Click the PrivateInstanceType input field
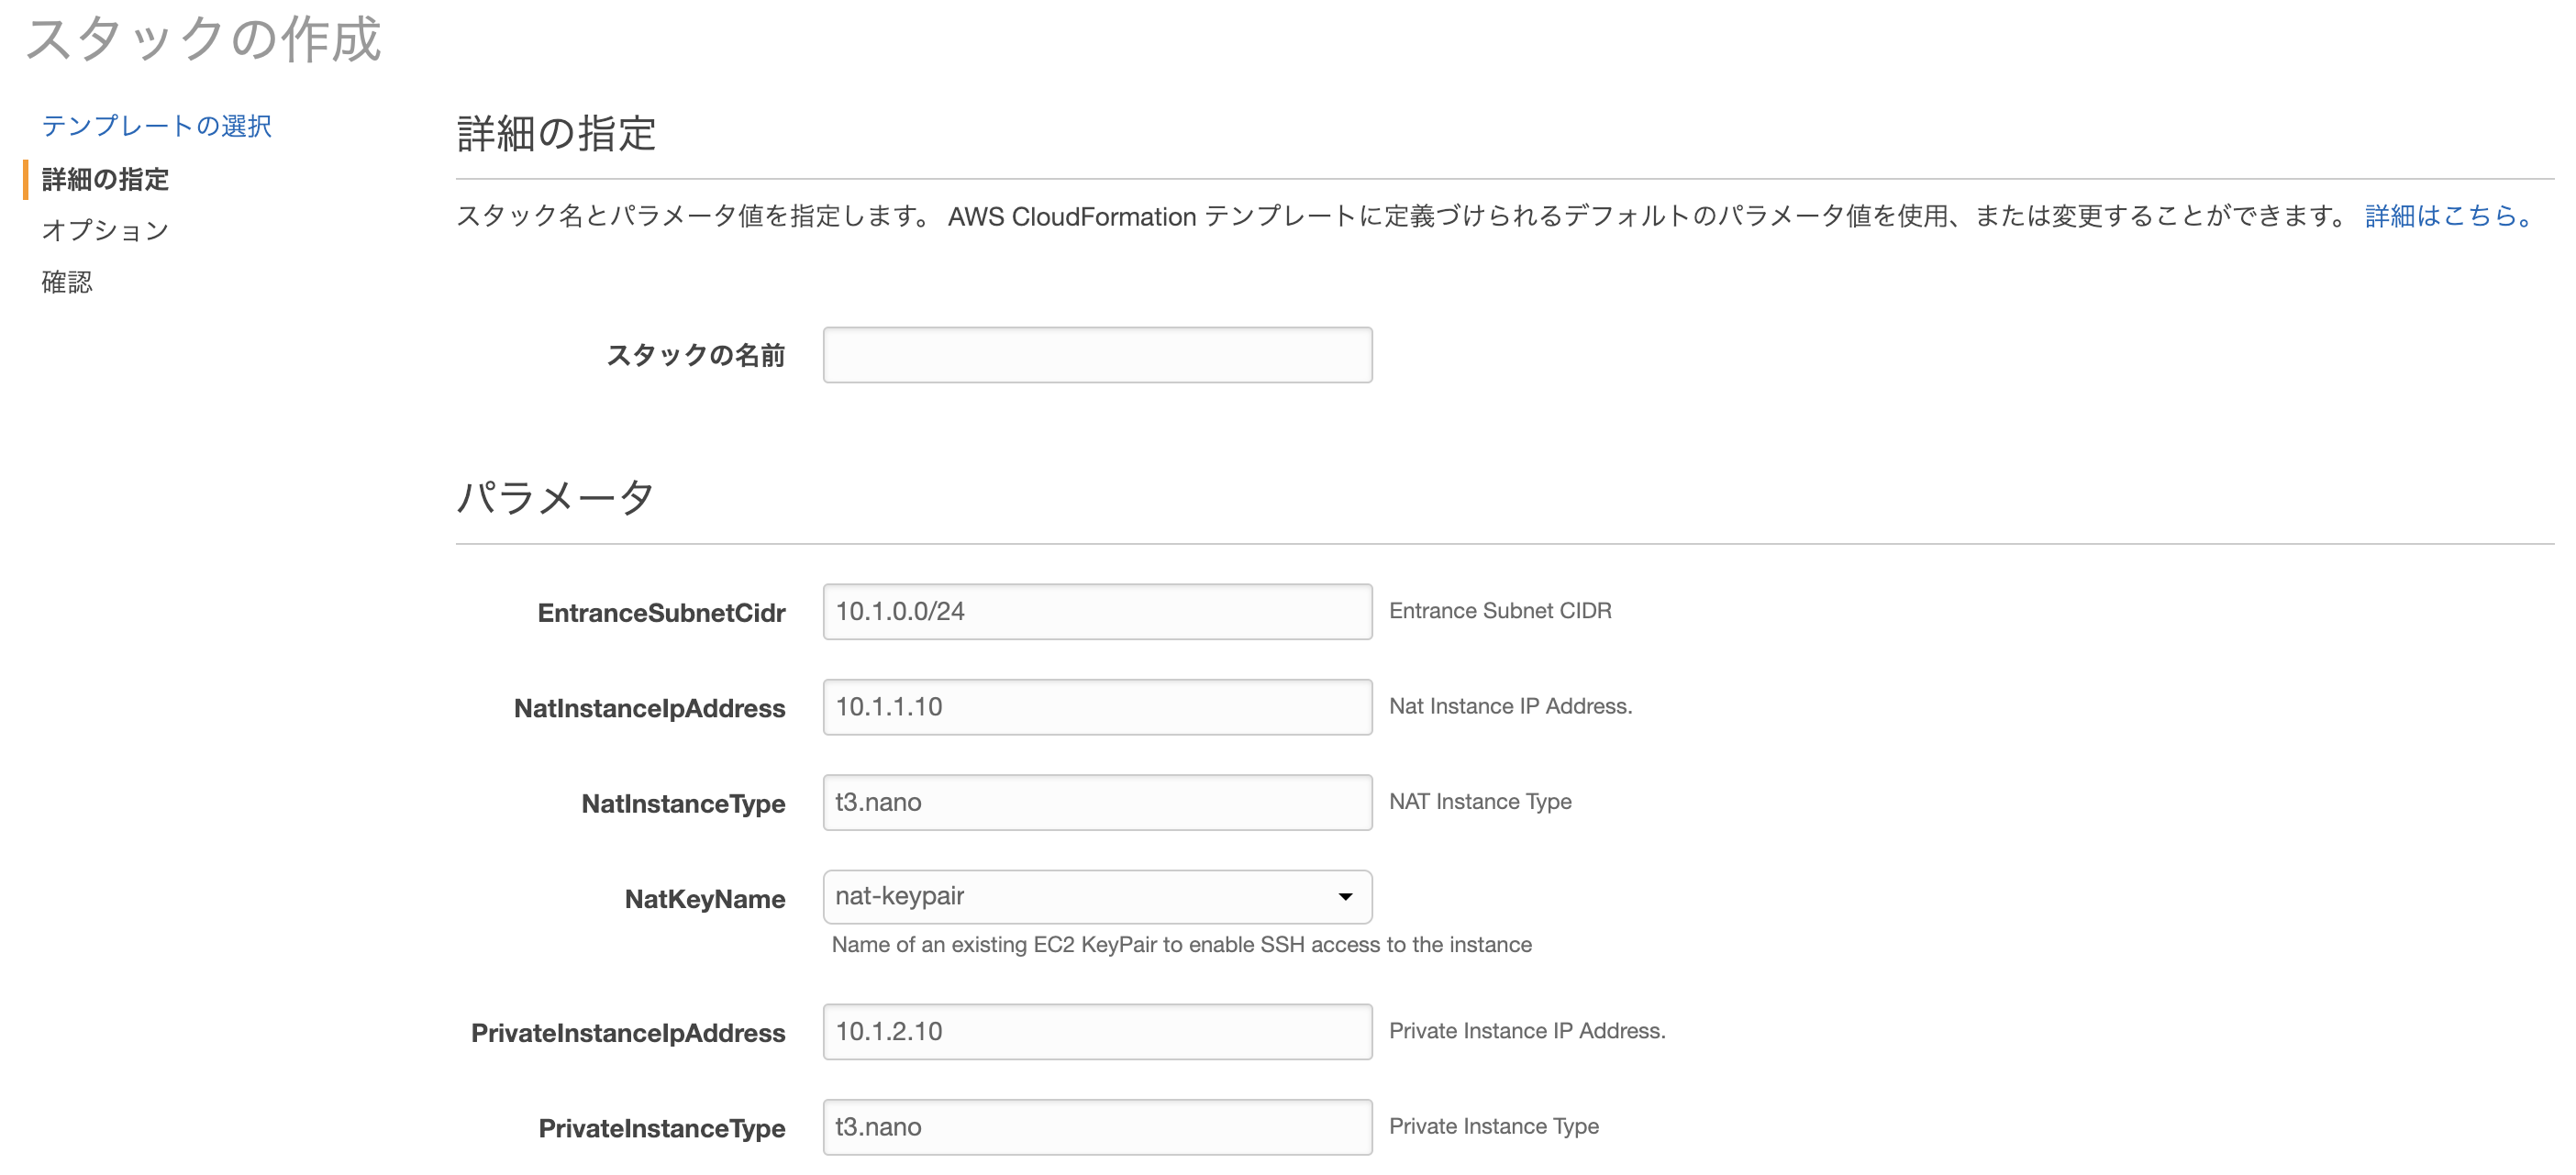This screenshot has width=2576, height=1175. 1097,1127
